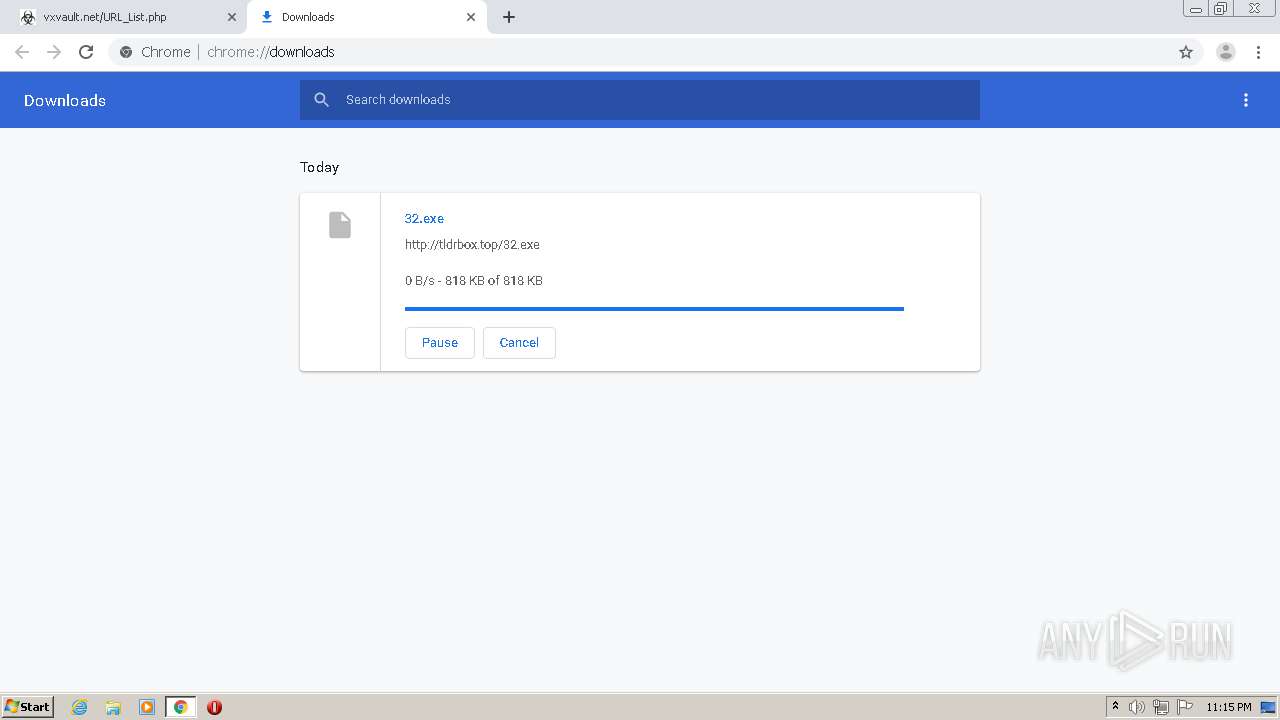
Task: Click the Chrome site info icon
Action: click(x=126, y=52)
